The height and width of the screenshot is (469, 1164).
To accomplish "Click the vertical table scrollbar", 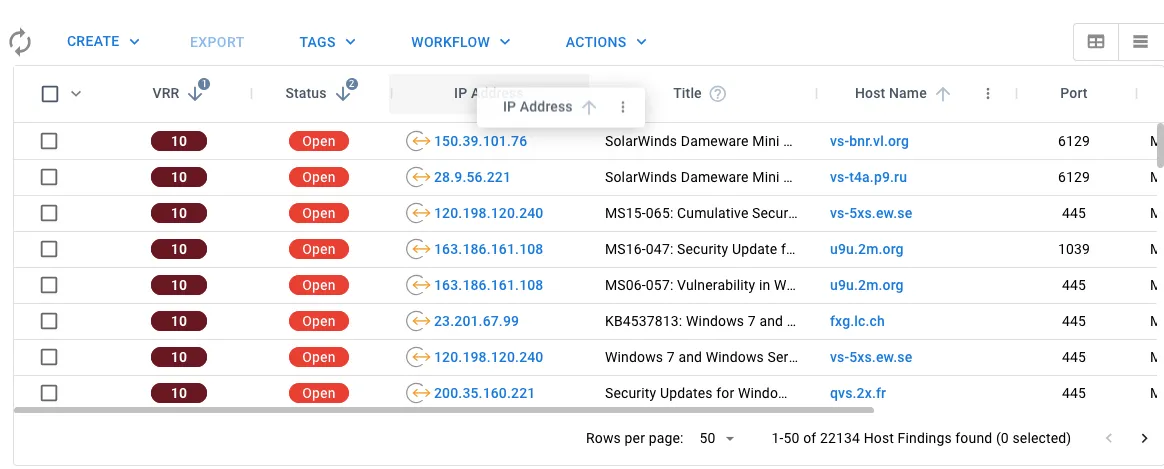I will 1160,145.
